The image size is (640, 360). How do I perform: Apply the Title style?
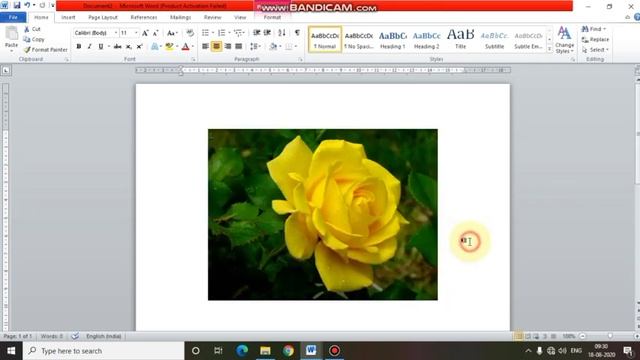coord(460,40)
